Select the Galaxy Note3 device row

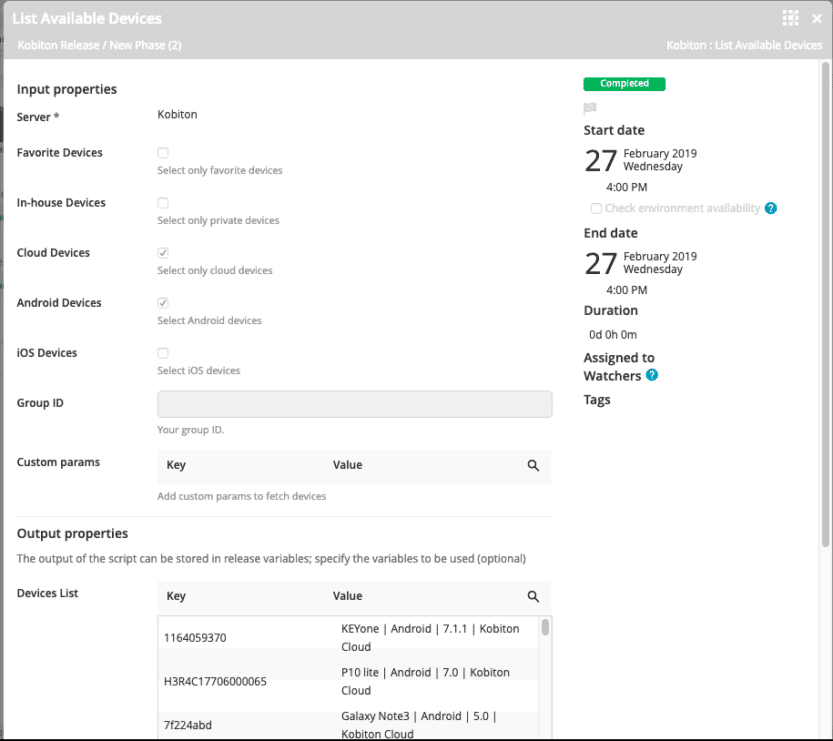(x=350, y=725)
